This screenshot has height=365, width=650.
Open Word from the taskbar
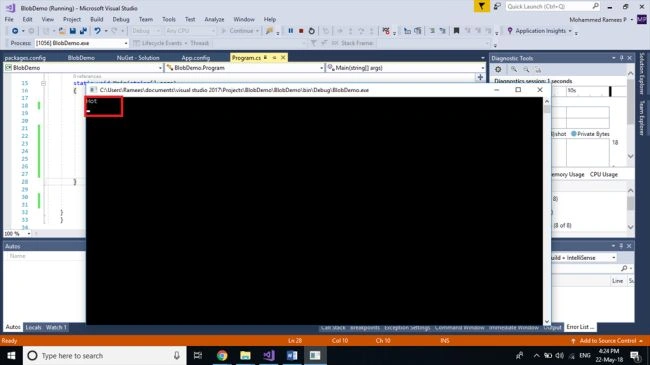point(292,355)
